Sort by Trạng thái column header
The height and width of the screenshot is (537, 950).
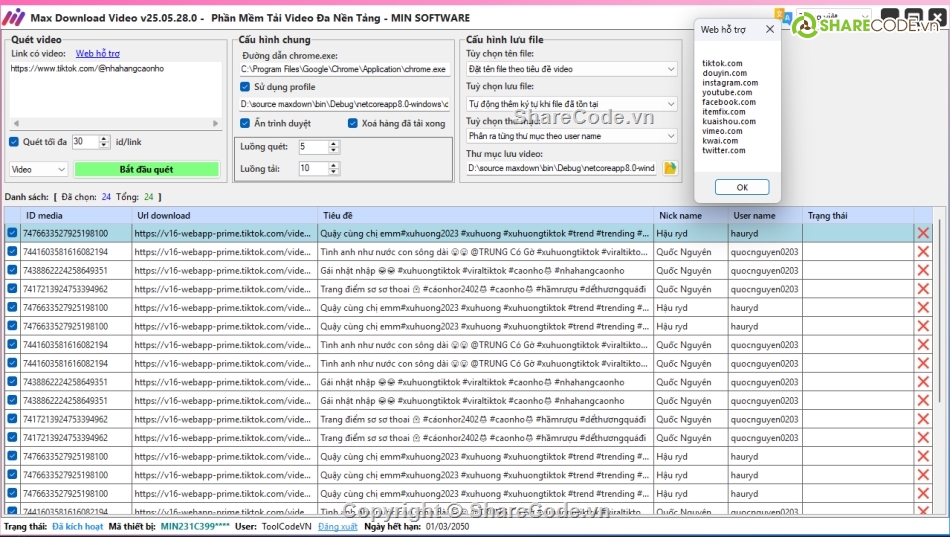click(858, 215)
